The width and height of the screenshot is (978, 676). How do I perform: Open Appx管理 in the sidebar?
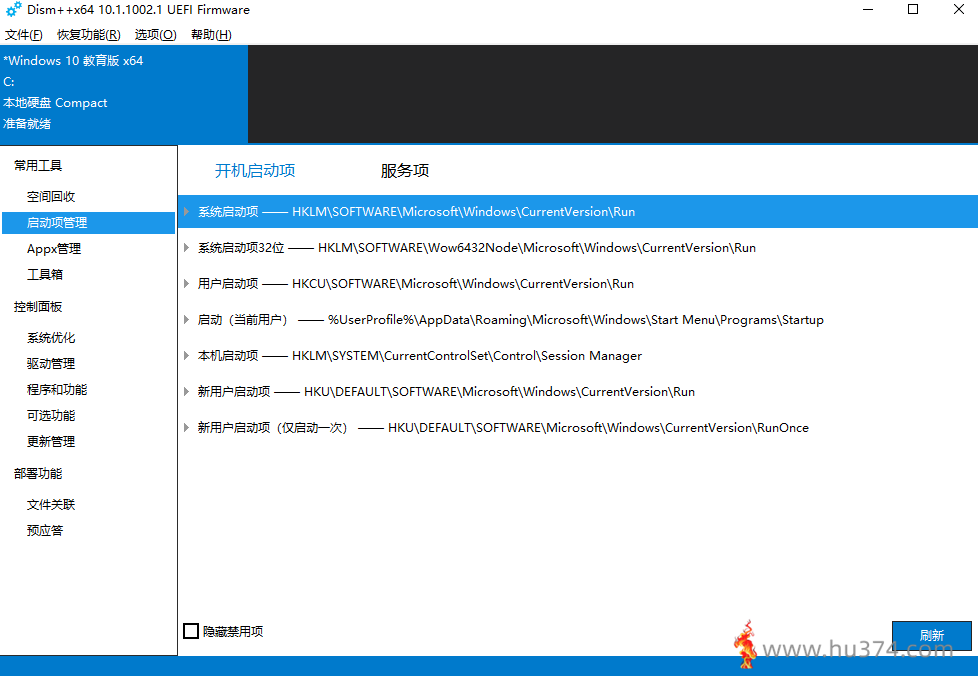click(x=54, y=249)
